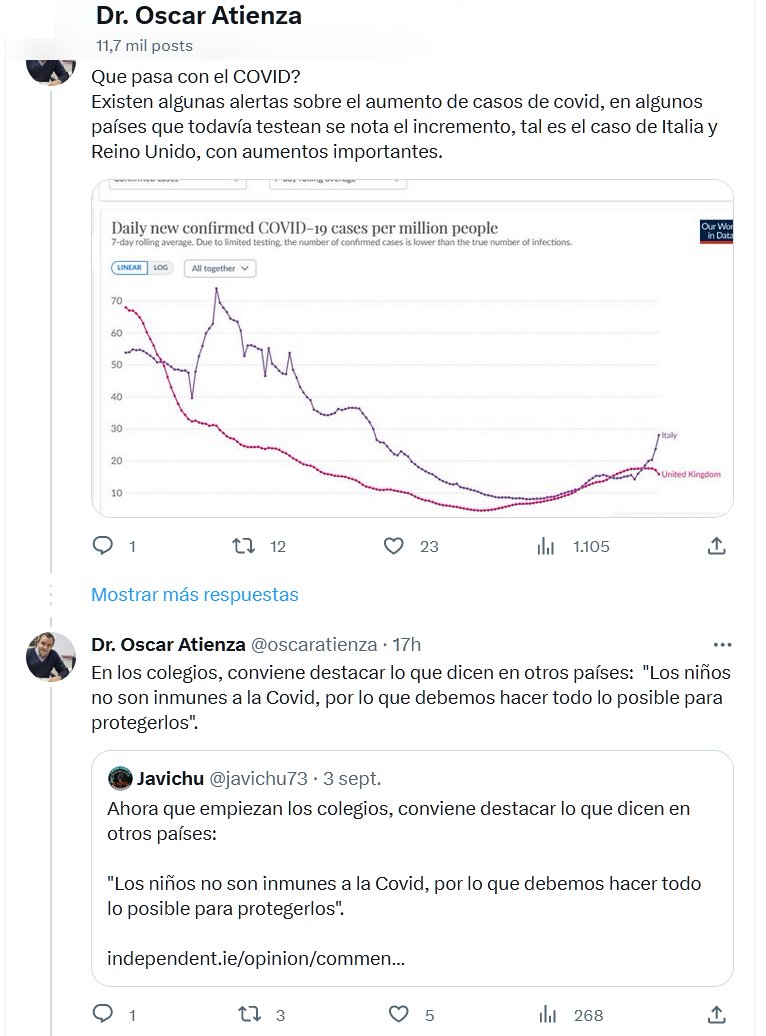Retweet the colegios post
The height and width of the screenshot is (1036, 766).
(249, 1014)
